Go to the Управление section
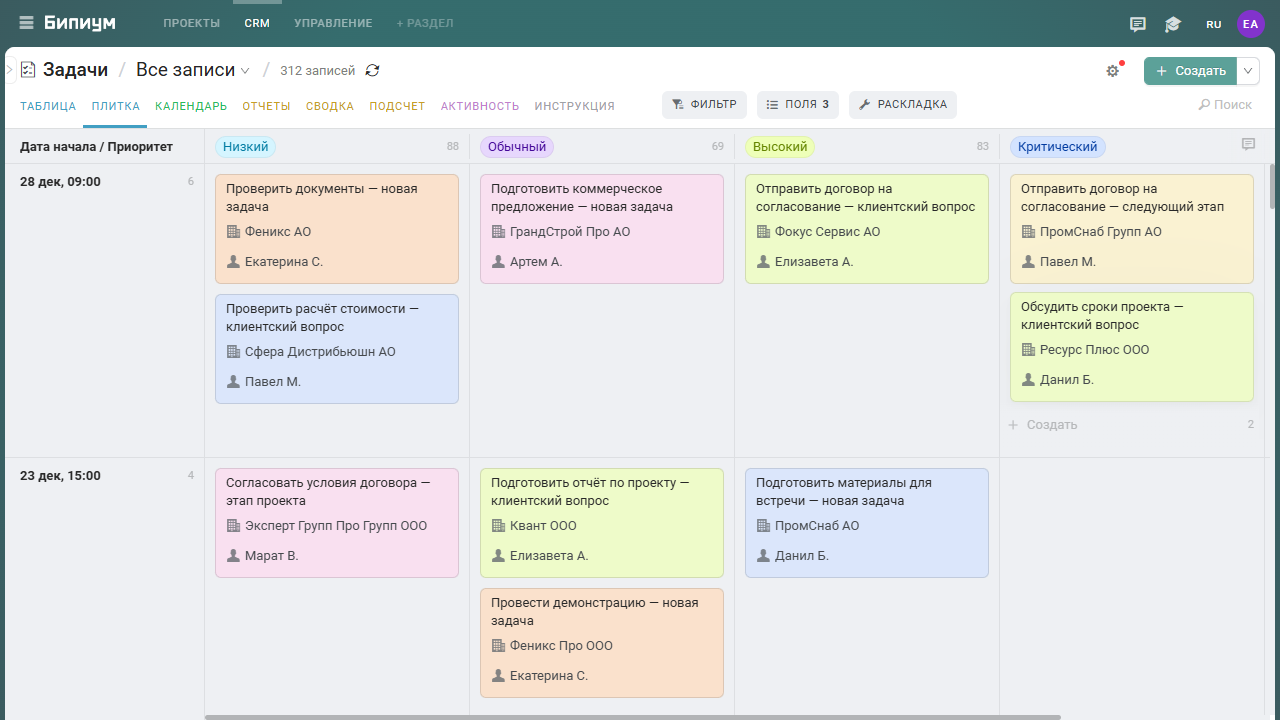 pos(333,23)
